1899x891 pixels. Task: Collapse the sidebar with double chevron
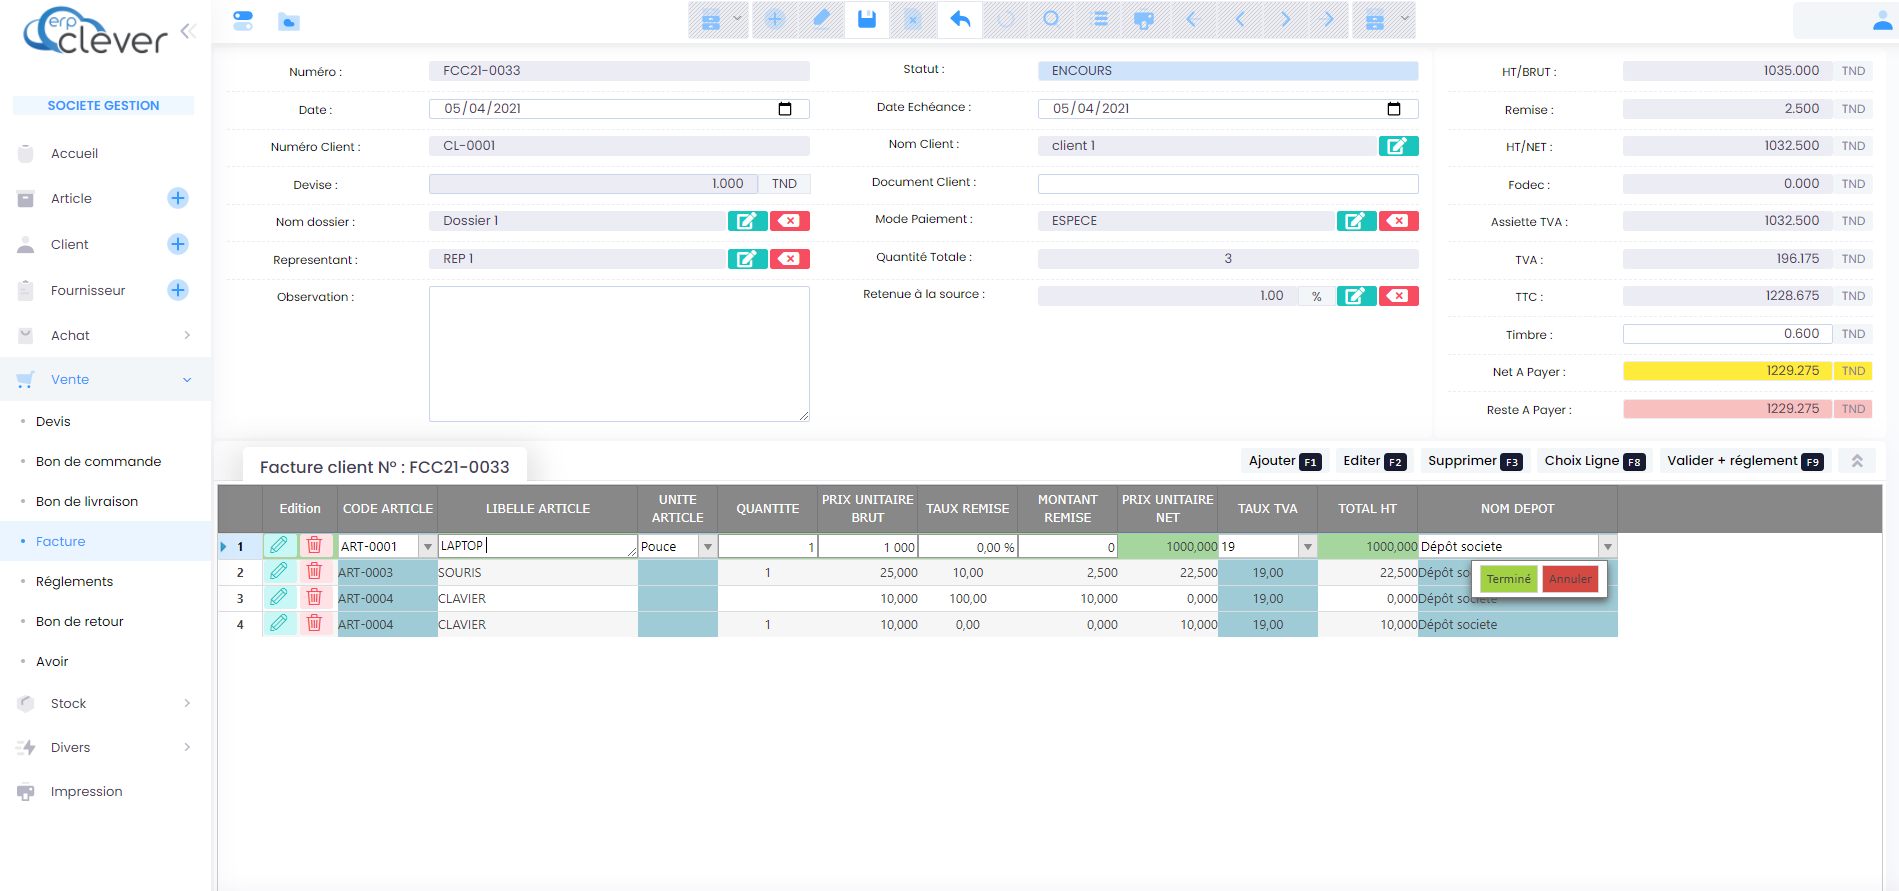188,31
